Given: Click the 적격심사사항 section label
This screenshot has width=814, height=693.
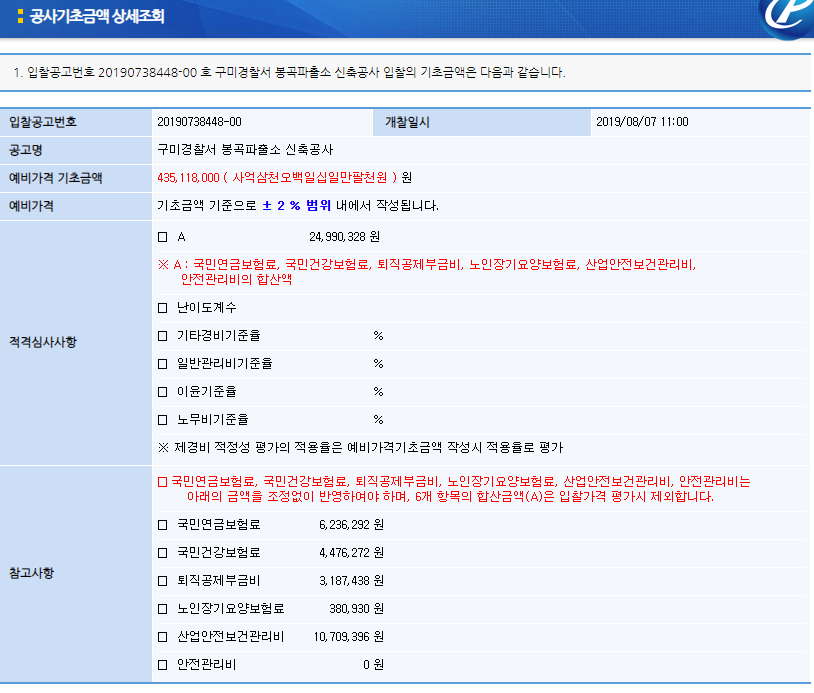Looking at the screenshot, I should [43, 342].
